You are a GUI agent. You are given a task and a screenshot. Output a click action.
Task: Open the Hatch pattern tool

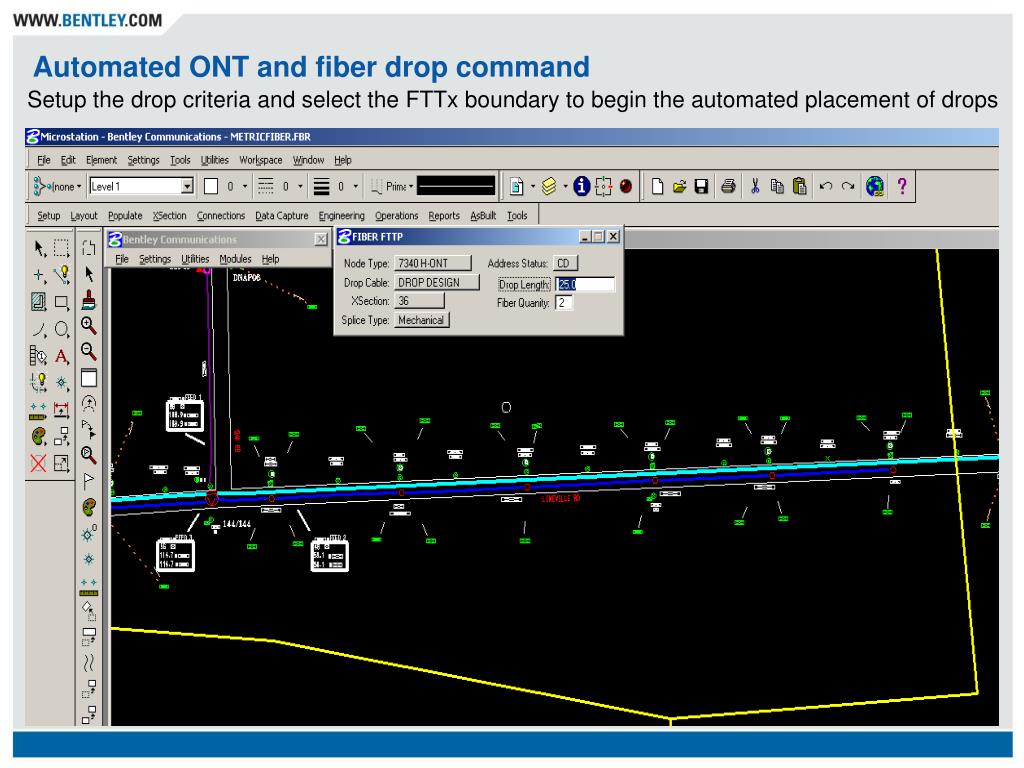click(x=39, y=302)
